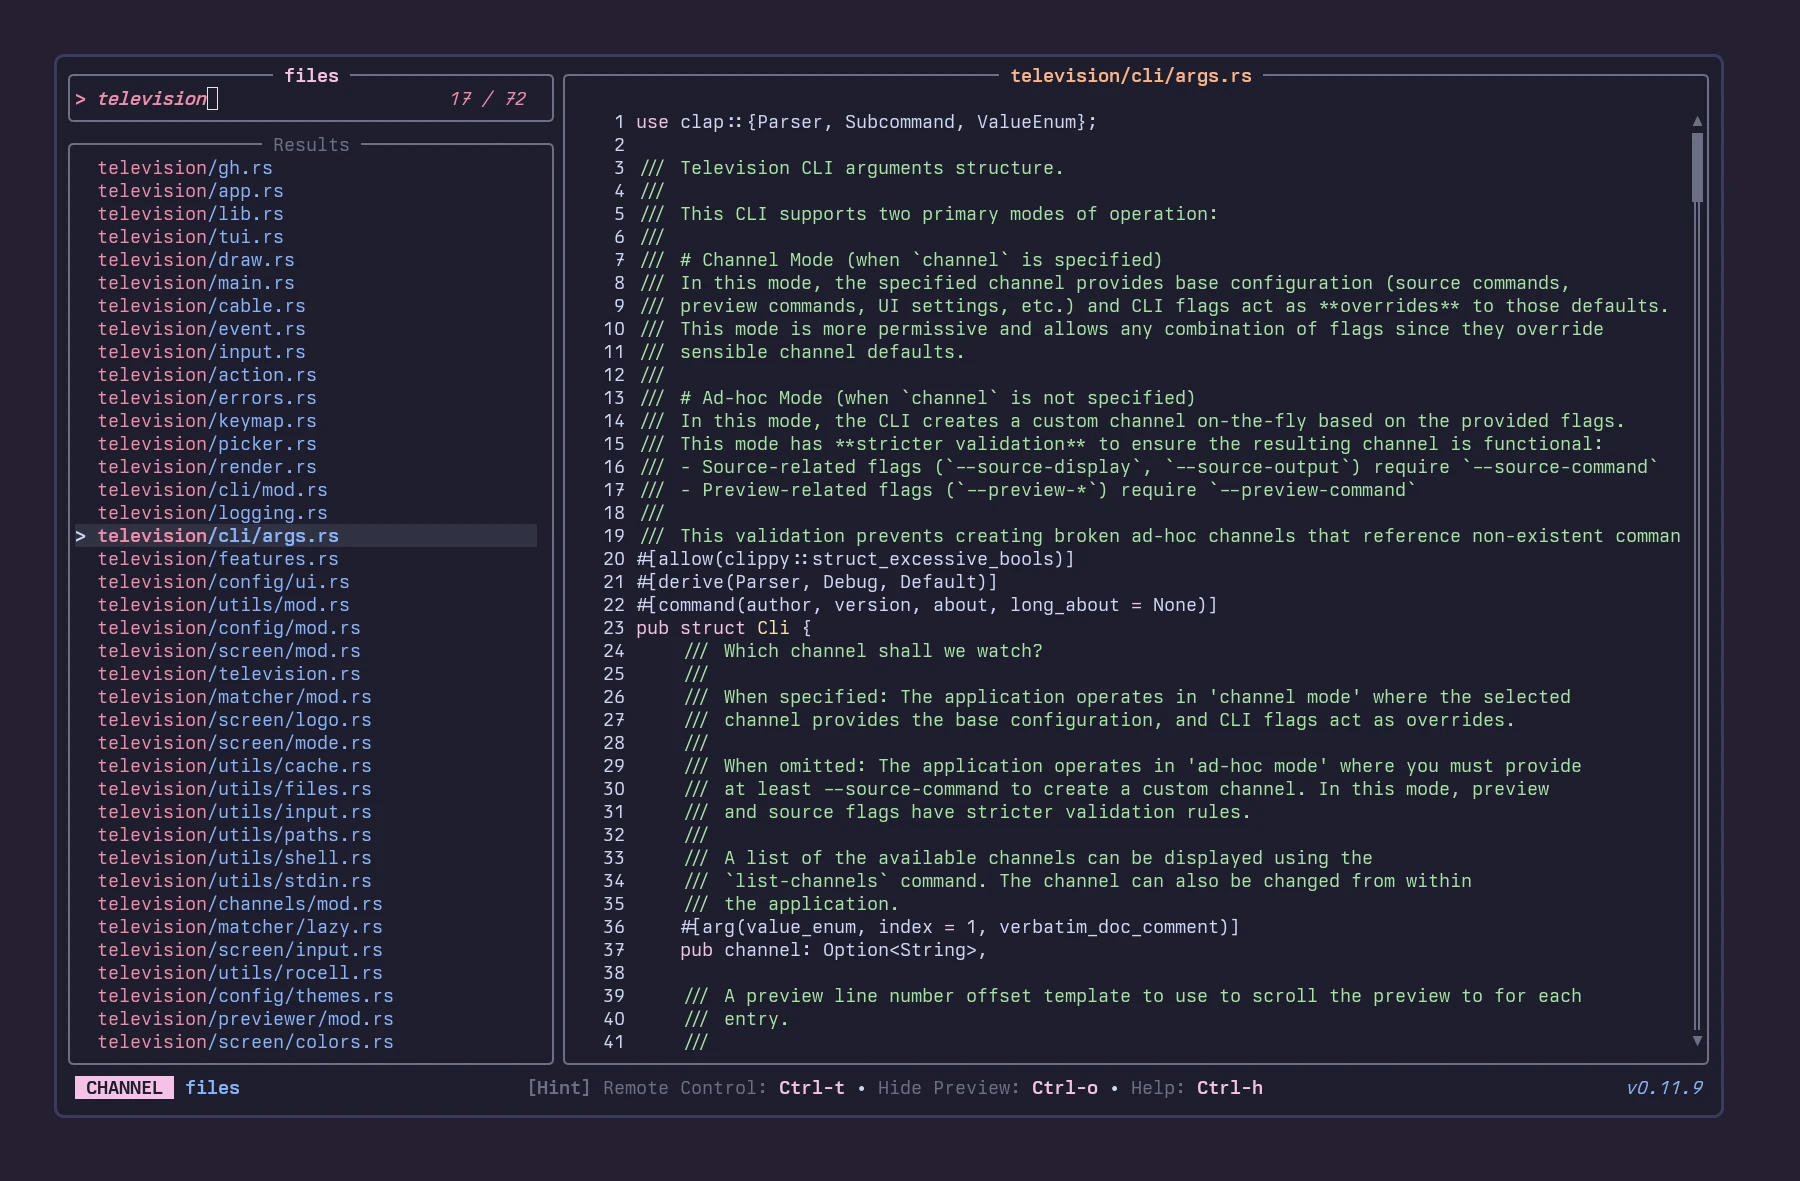The image size is (1800, 1181).
Task: Click the Ctrl-h help hint
Action: point(1230,1088)
